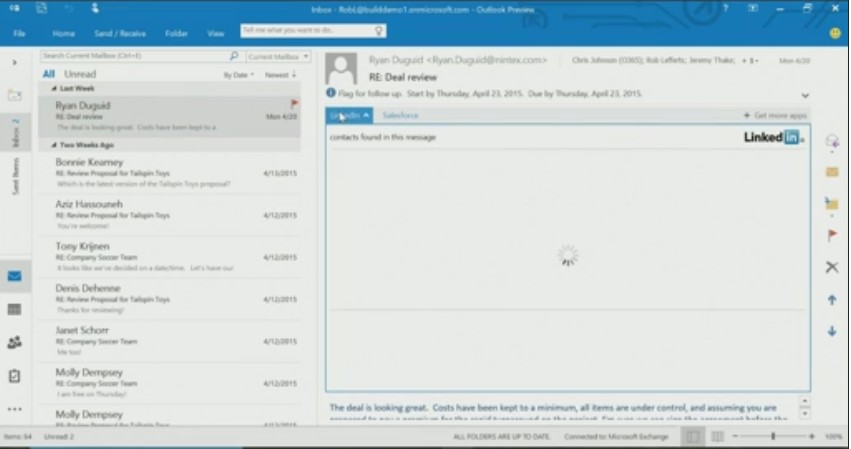851x449 pixels.
Task: Open the More navigation options ellipsis
Action: coord(15,409)
